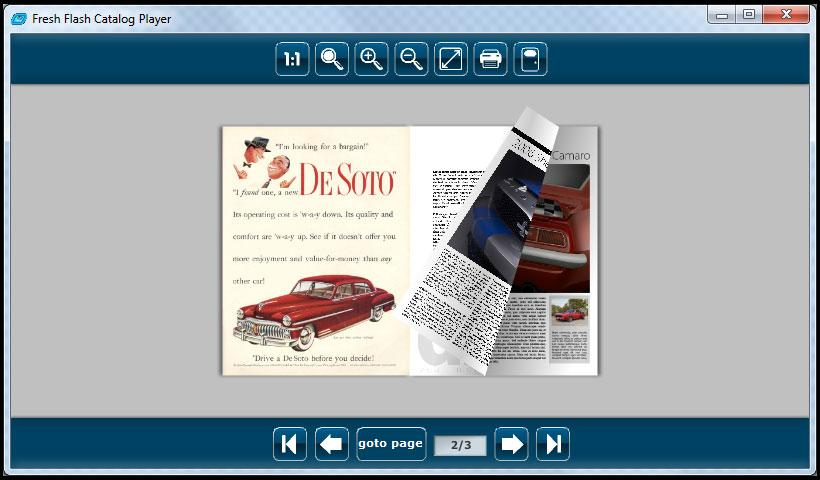820x480 pixels.
Task: Select the plain magnifier tool
Action: pyautogui.click(x=332, y=60)
